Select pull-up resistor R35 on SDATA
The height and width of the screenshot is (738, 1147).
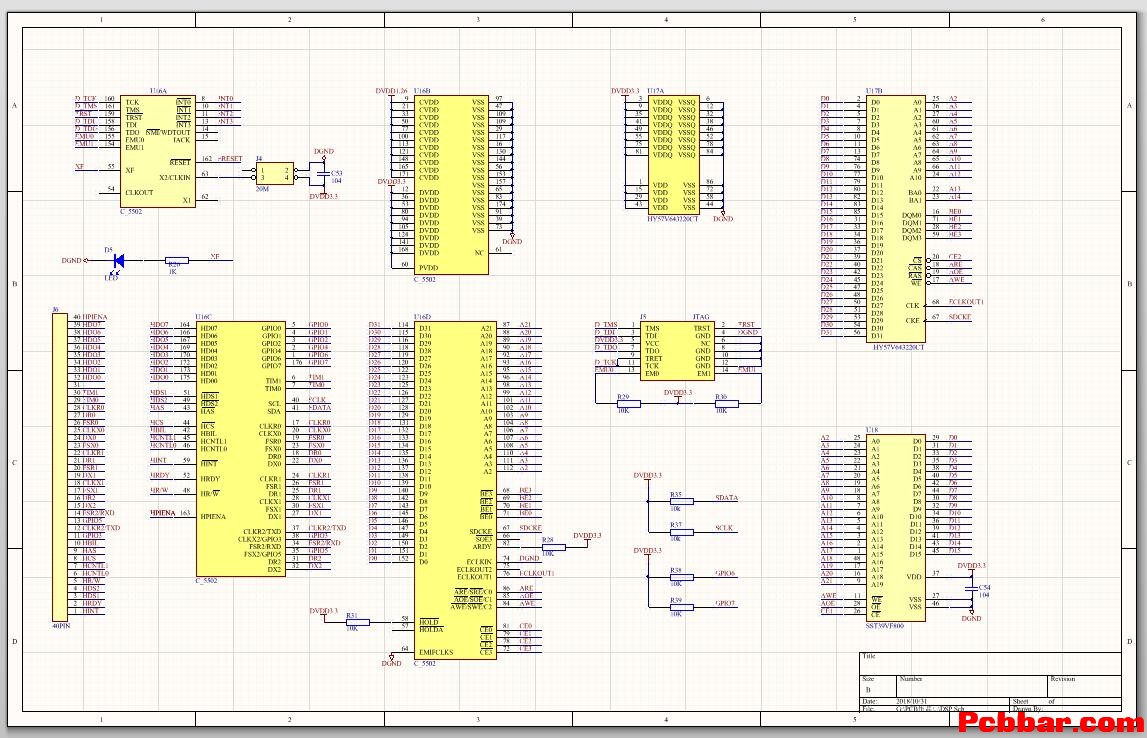681,502
